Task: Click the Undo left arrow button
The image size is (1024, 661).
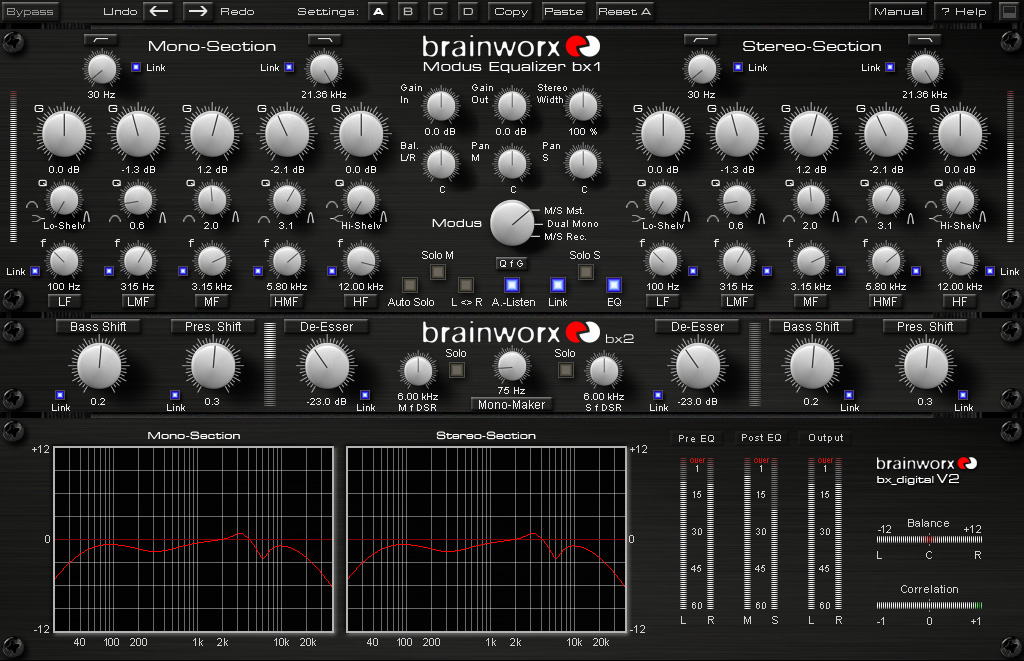Action: click(x=158, y=11)
